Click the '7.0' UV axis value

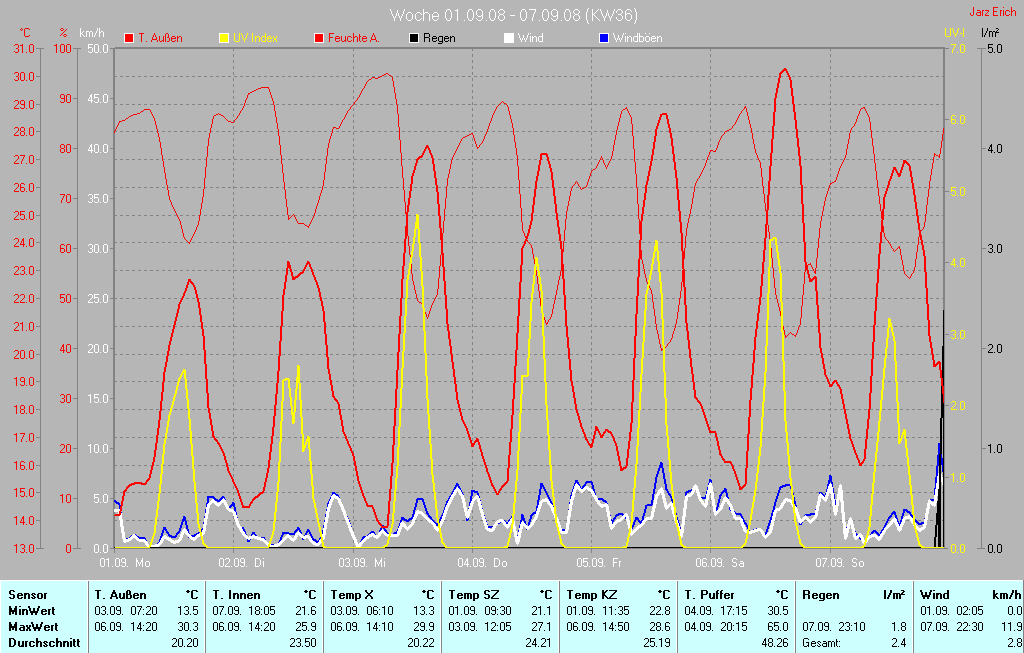957,48
